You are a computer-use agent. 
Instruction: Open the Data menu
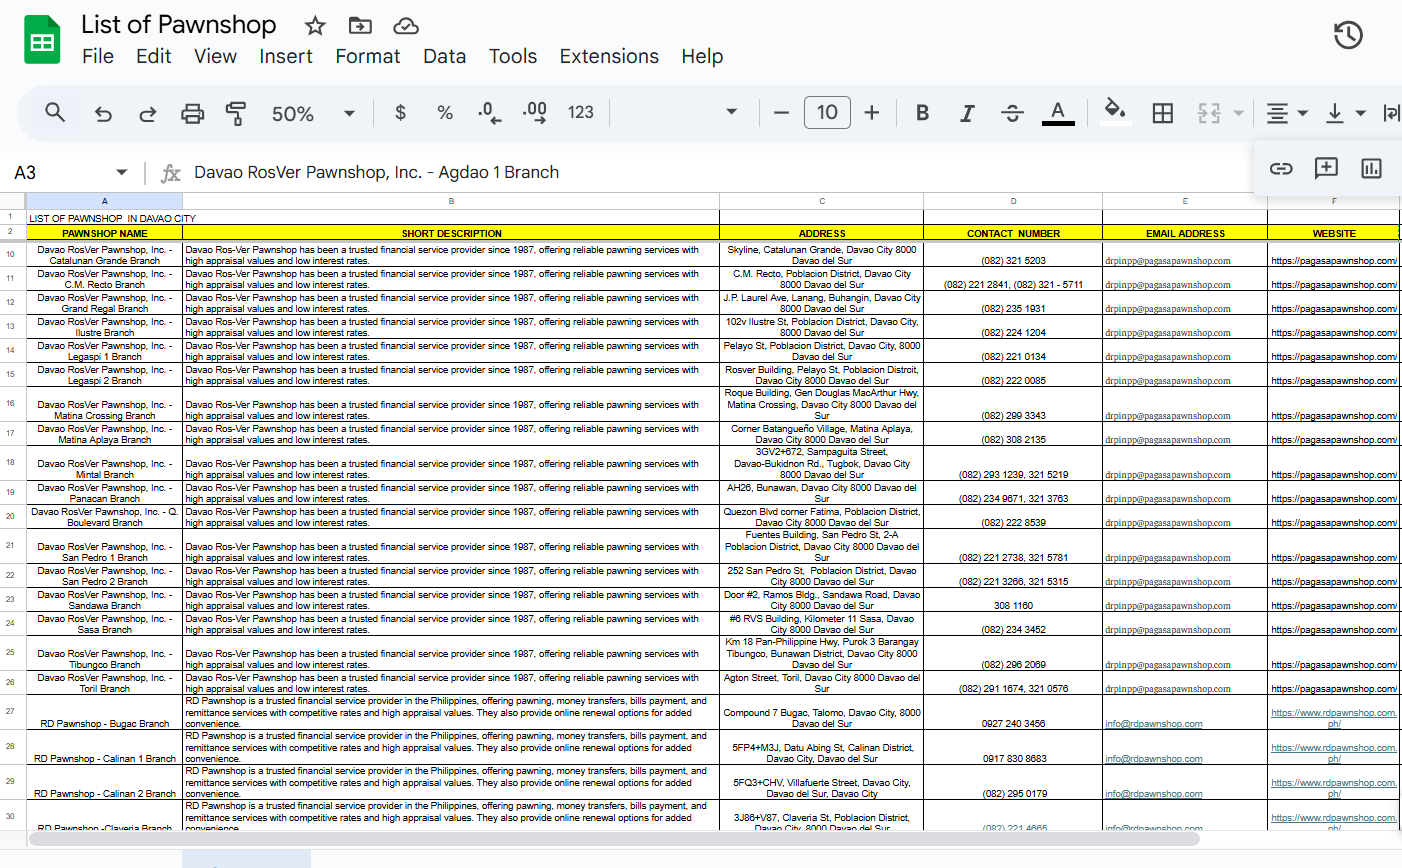point(444,56)
